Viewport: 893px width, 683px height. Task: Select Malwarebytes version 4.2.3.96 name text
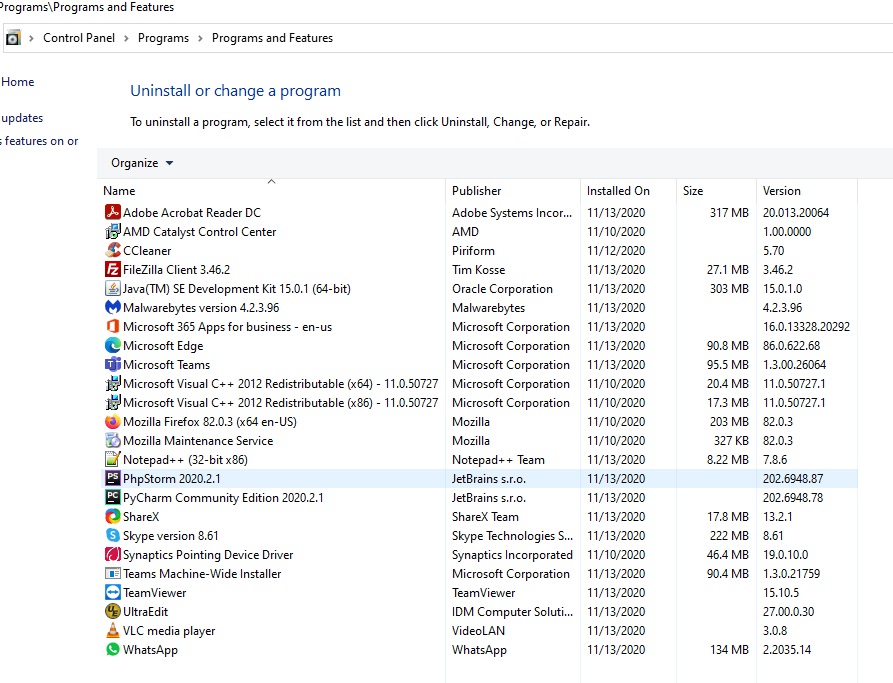pyautogui.click(x=201, y=308)
